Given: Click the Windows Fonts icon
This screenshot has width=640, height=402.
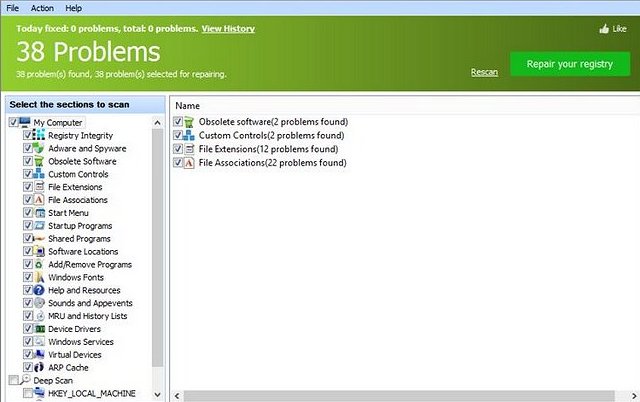Looking at the screenshot, I should coord(40,278).
